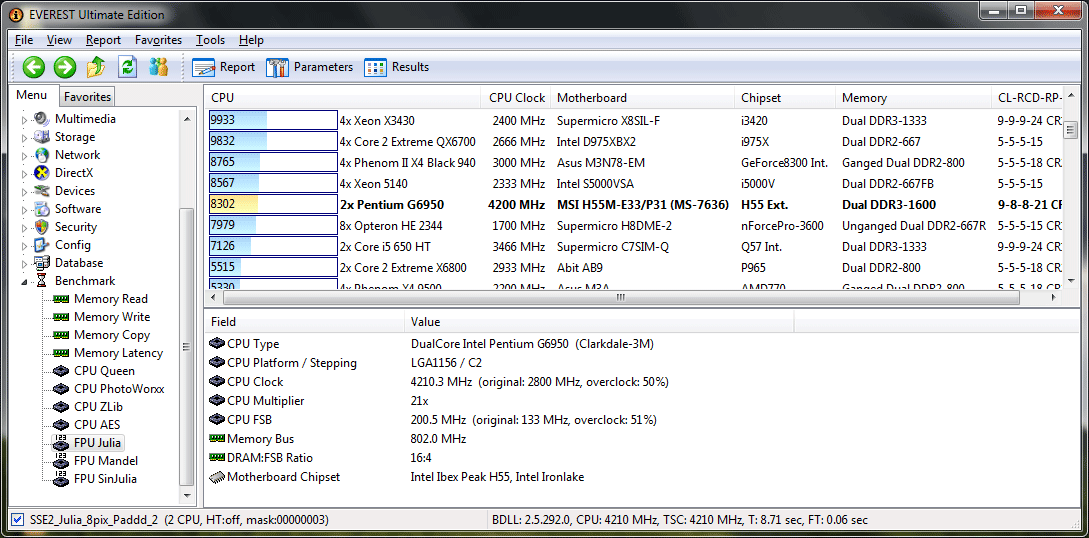Image resolution: width=1089 pixels, height=538 pixels.
Task: Click the Value column header
Action: click(599, 322)
